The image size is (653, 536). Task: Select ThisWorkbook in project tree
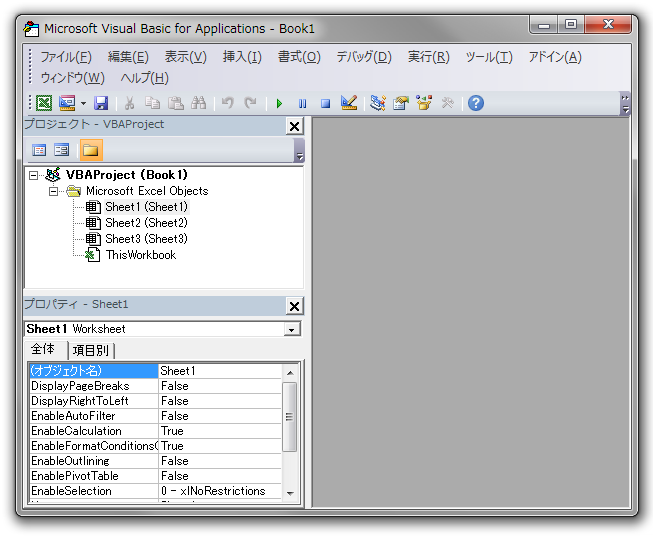tap(141, 255)
